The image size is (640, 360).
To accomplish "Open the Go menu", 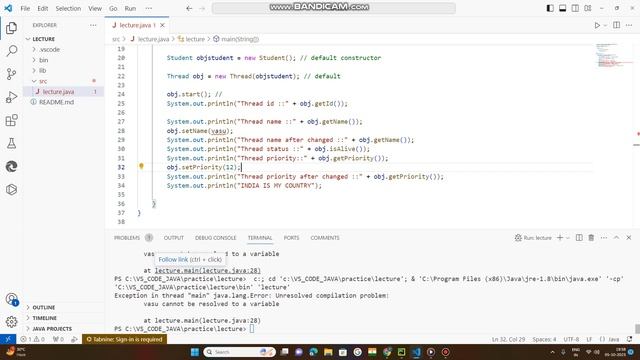I will click(x=113, y=8).
